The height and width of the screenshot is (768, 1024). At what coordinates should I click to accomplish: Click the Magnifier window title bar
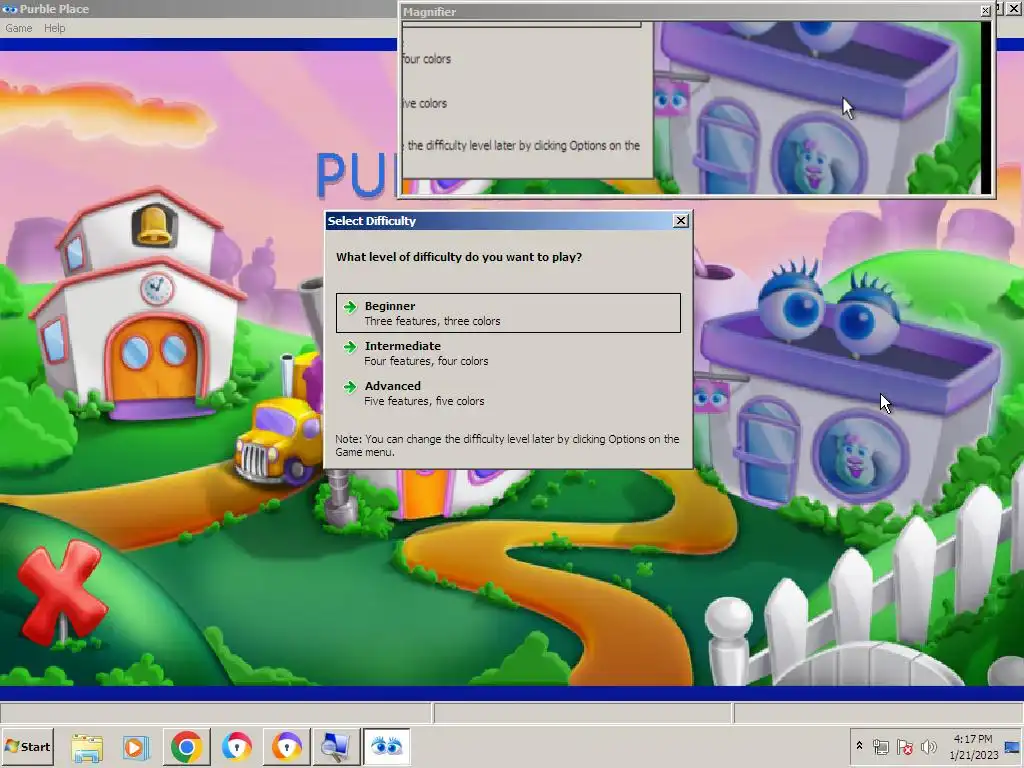[x=689, y=12]
